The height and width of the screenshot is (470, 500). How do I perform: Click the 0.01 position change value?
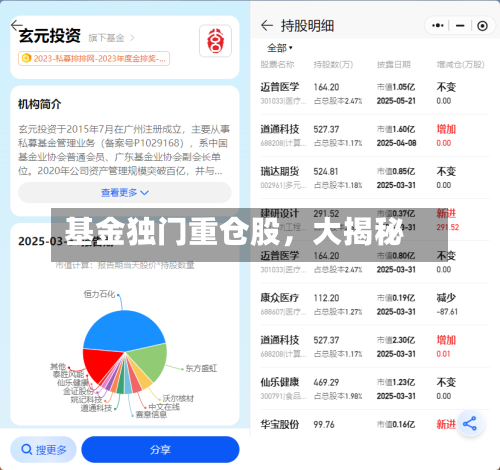click(443, 354)
